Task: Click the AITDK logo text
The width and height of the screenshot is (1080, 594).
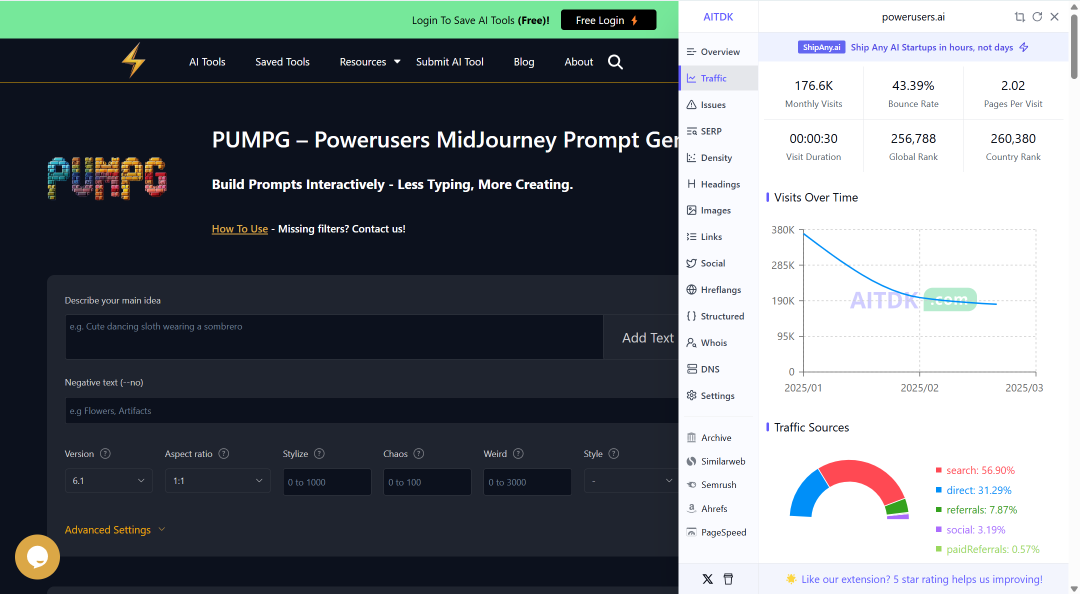Action: click(x=718, y=17)
